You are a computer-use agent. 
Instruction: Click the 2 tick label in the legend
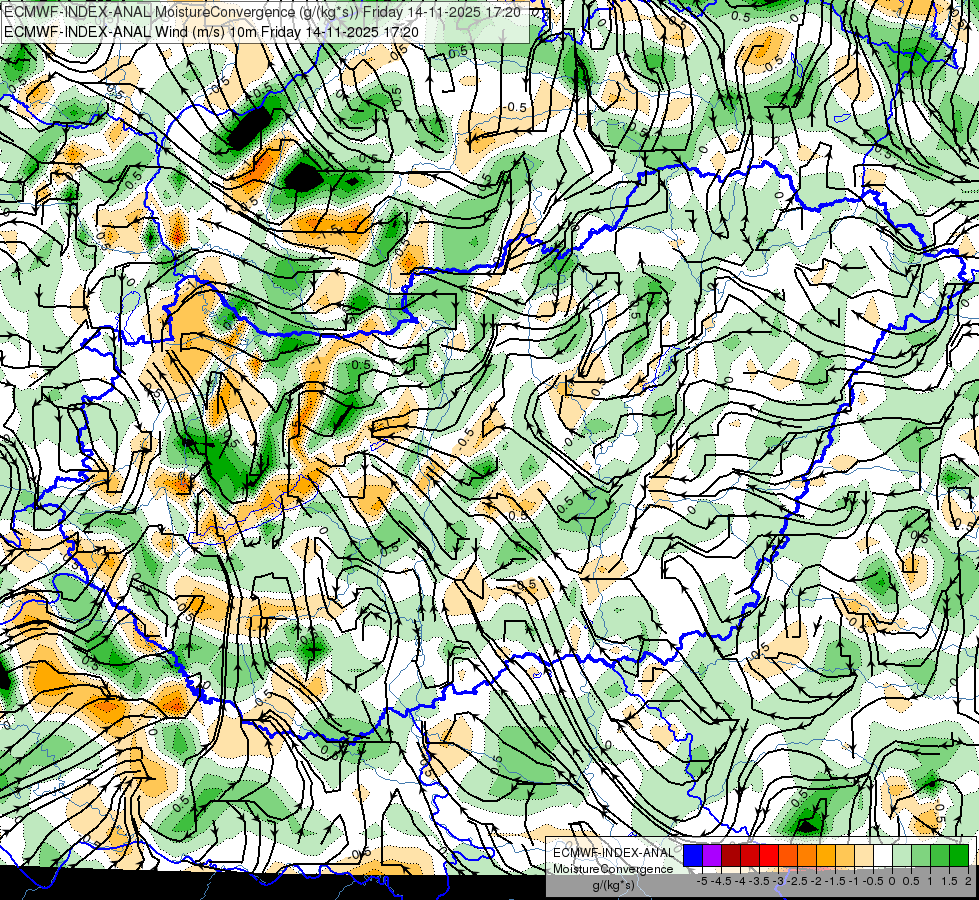[968, 881]
